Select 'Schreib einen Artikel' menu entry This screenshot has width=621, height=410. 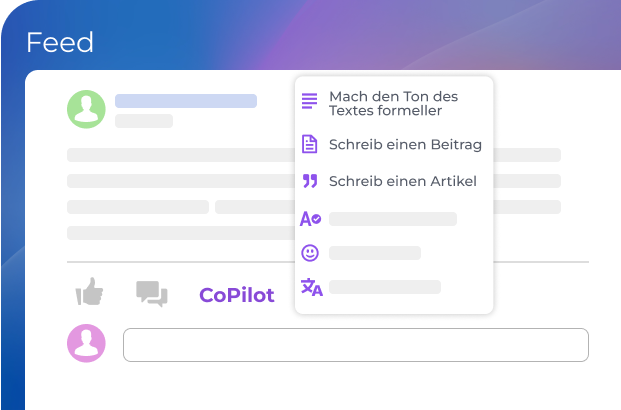pyautogui.click(x=402, y=181)
